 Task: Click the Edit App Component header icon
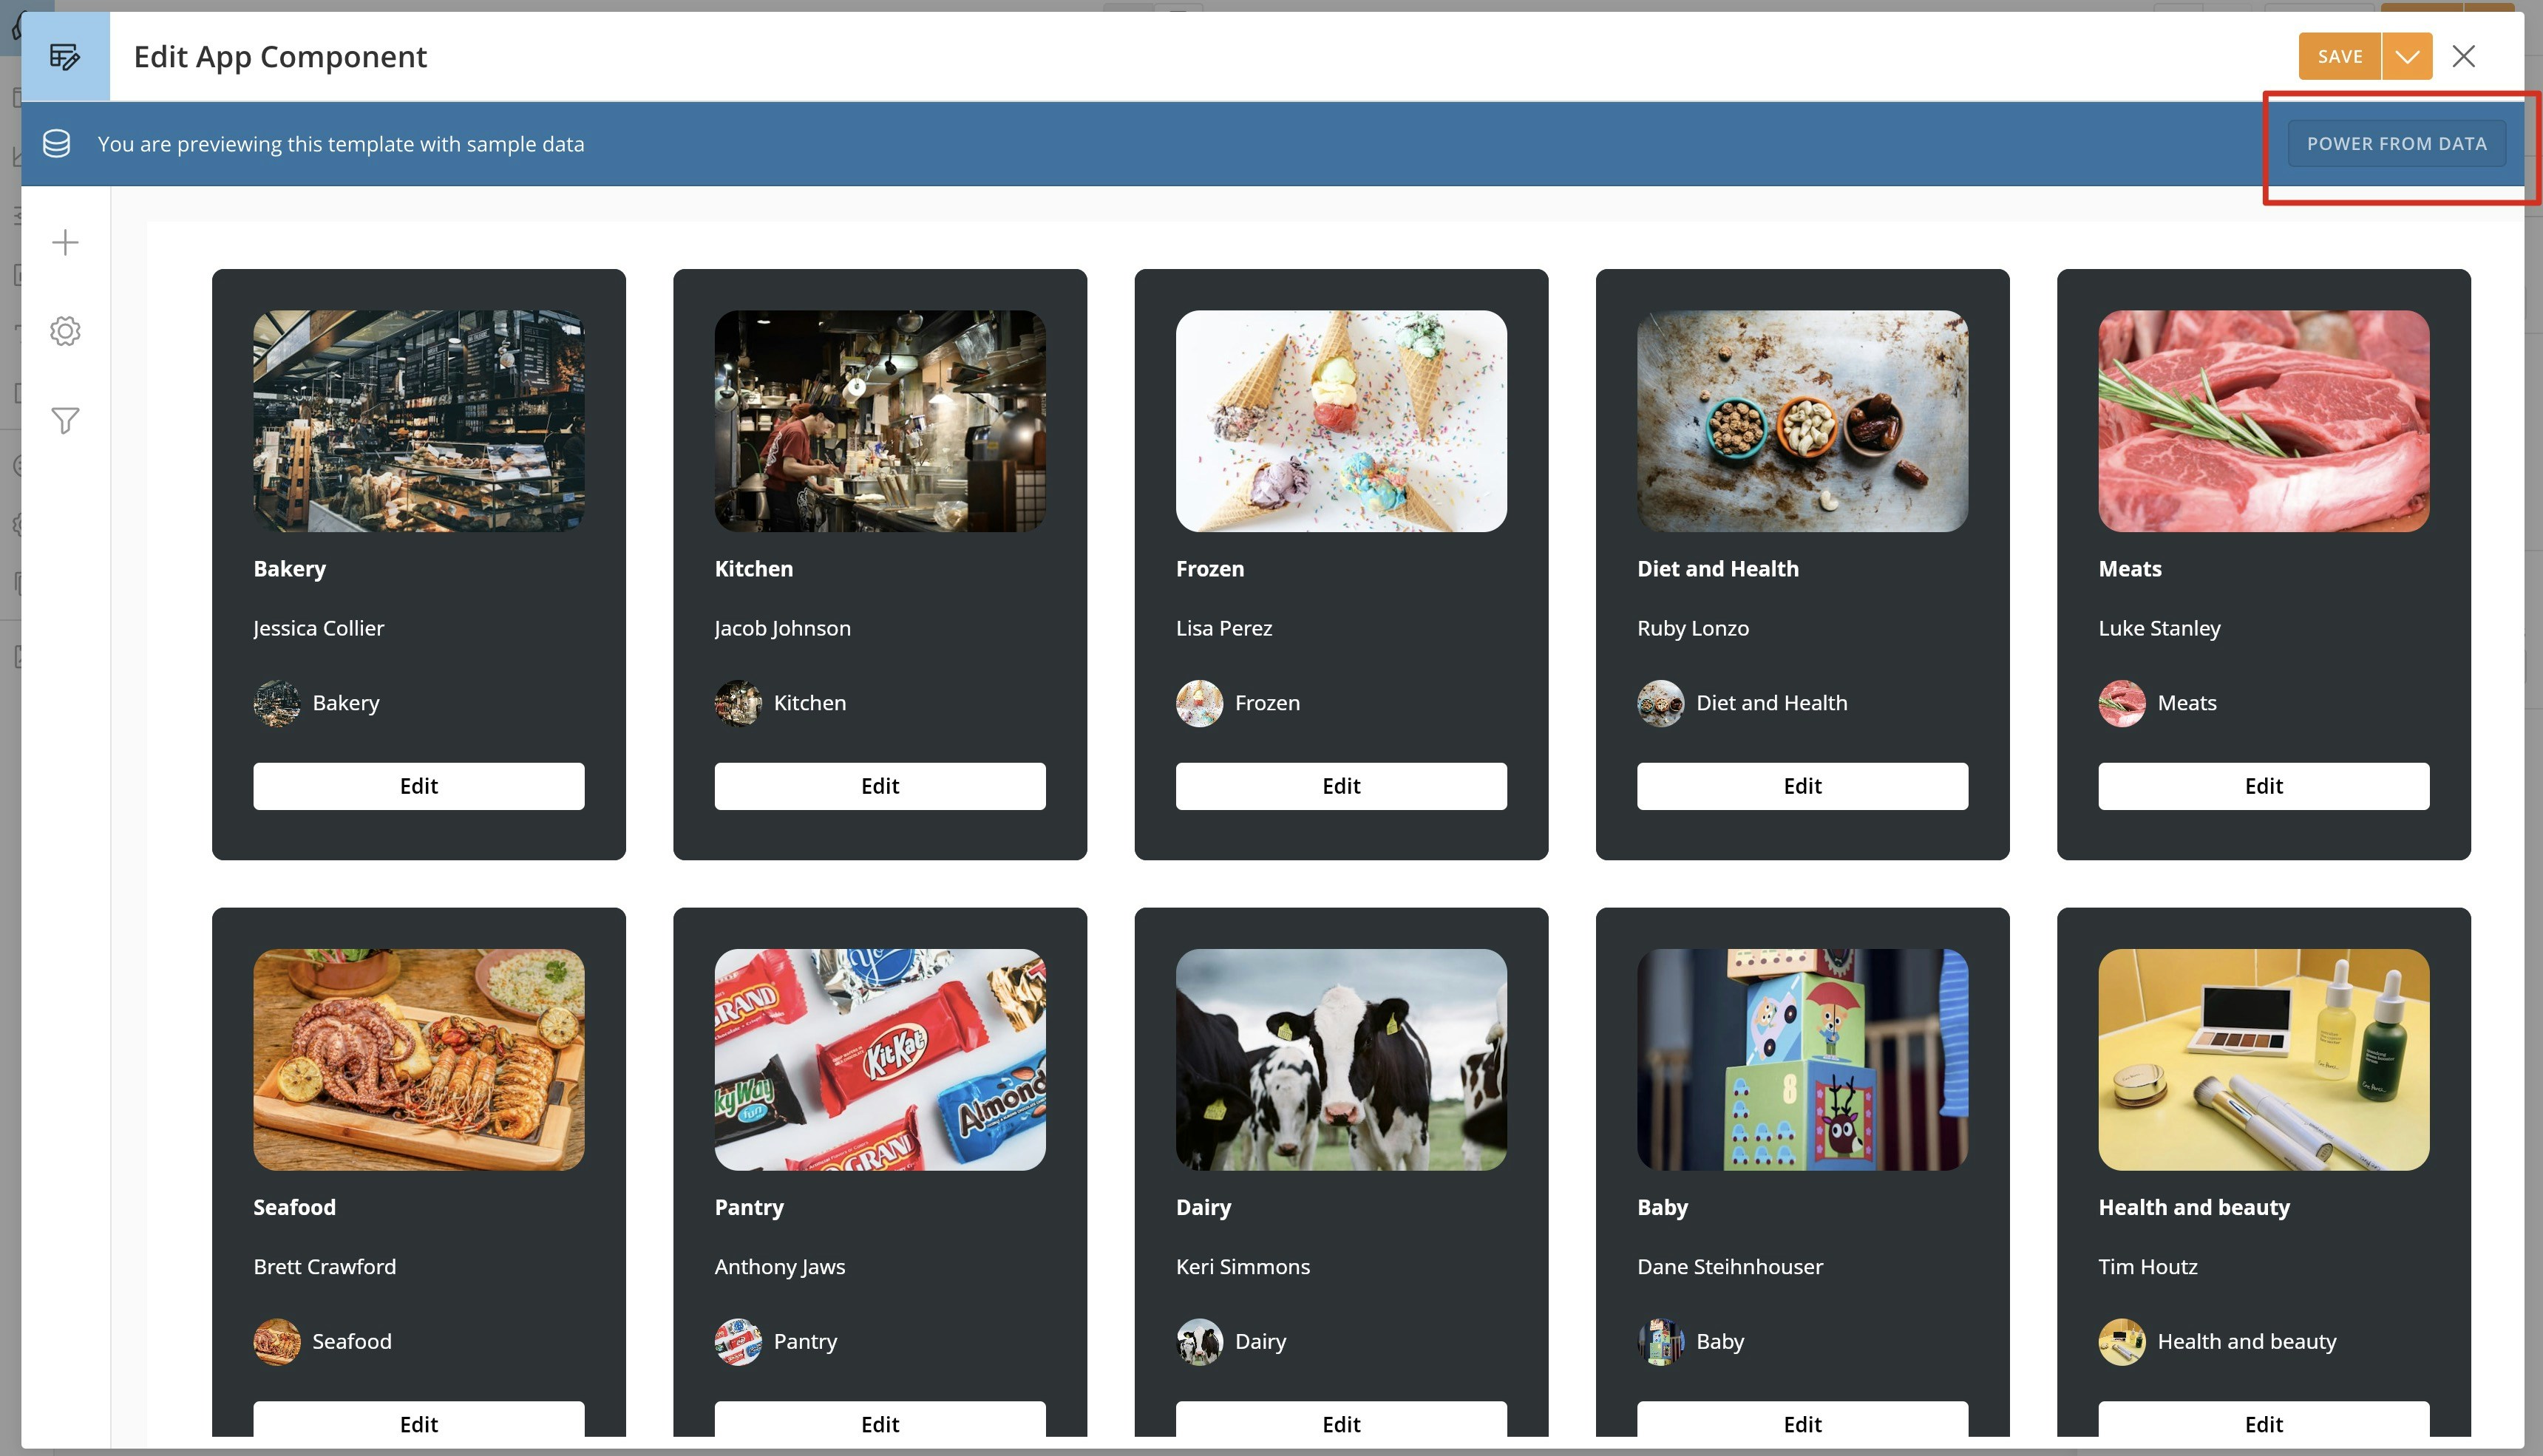(x=65, y=57)
